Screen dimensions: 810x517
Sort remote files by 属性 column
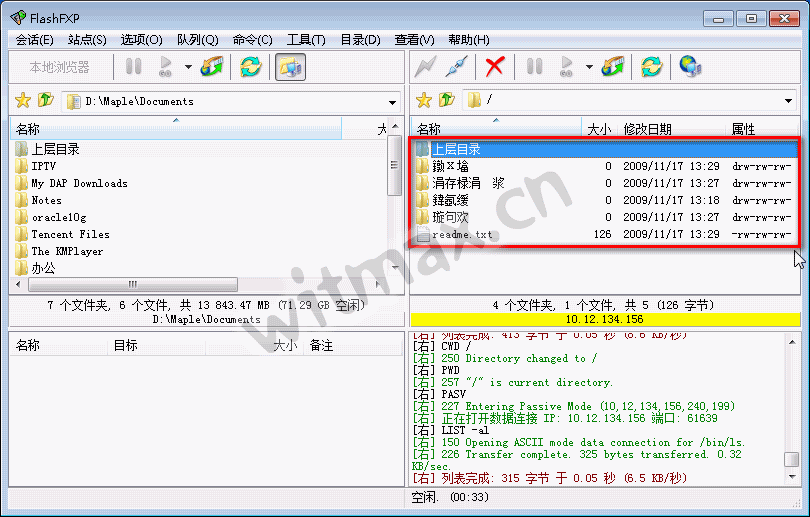pyautogui.click(x=761, y=129)
